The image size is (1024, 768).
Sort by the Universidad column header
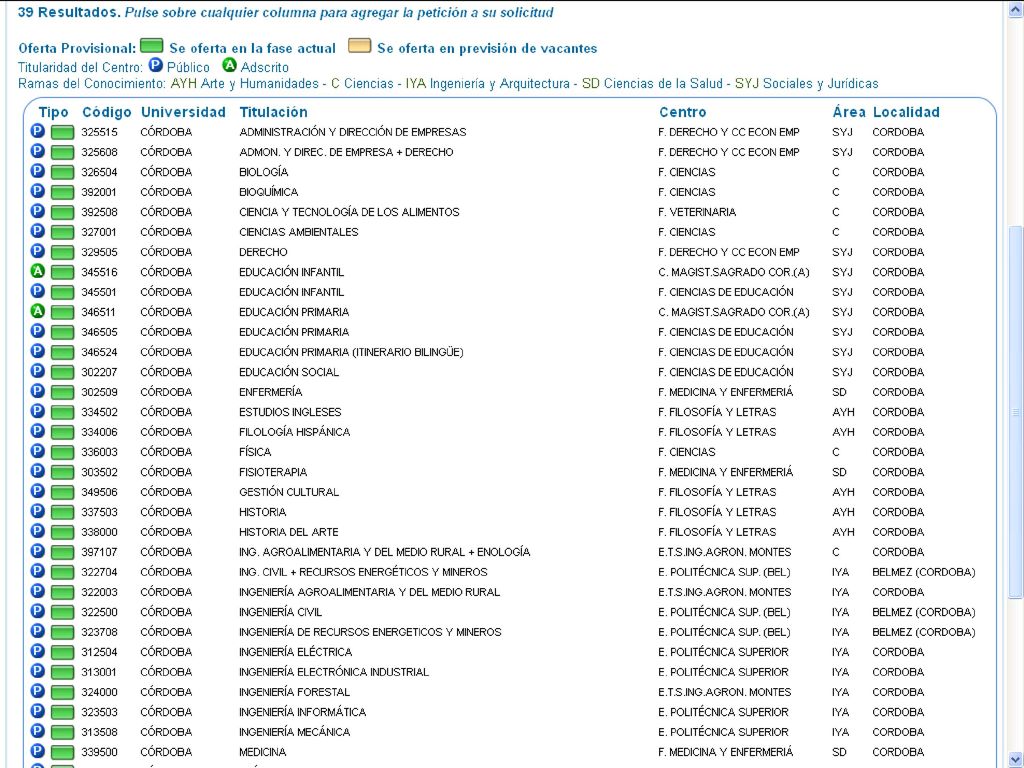click(x=184, y=112)
